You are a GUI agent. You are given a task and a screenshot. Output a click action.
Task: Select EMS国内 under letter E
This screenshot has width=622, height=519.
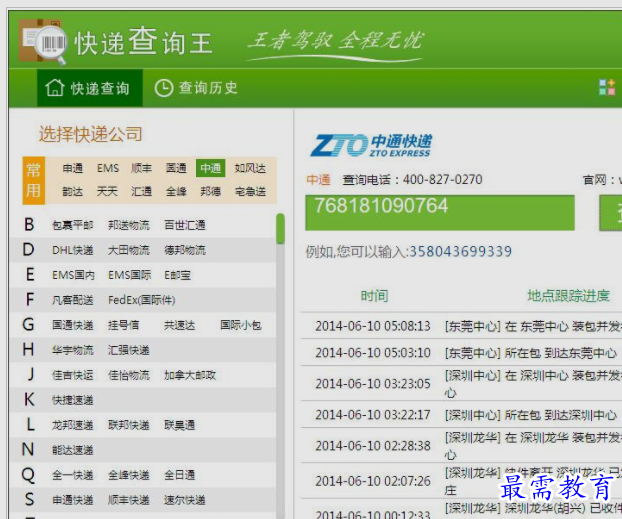point(73,275)
